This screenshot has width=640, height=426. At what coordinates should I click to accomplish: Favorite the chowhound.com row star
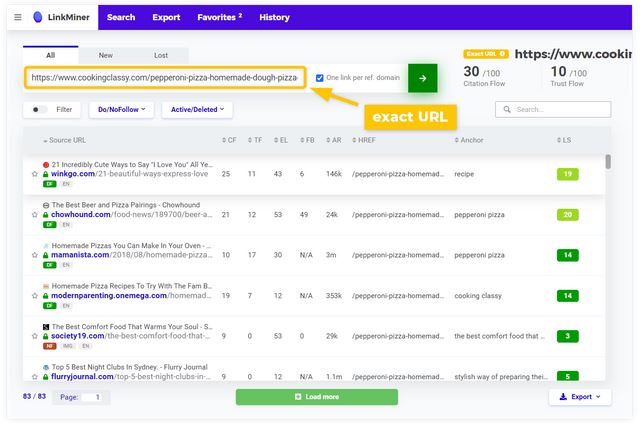35,215
